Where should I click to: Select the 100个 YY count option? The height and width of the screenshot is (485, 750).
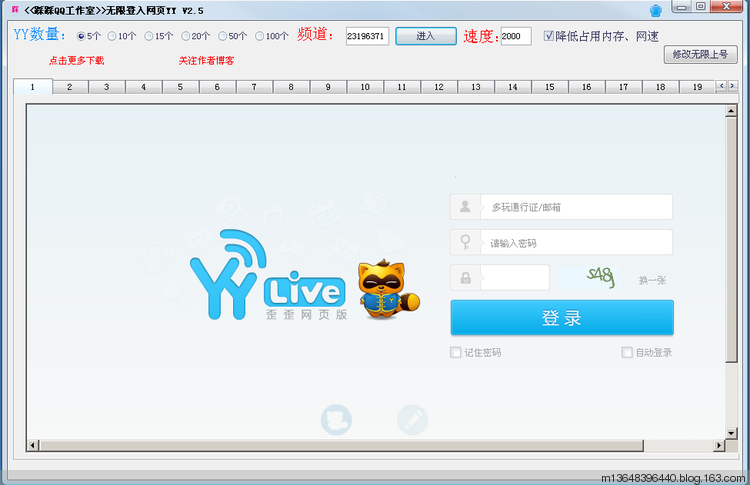point(261,36)
